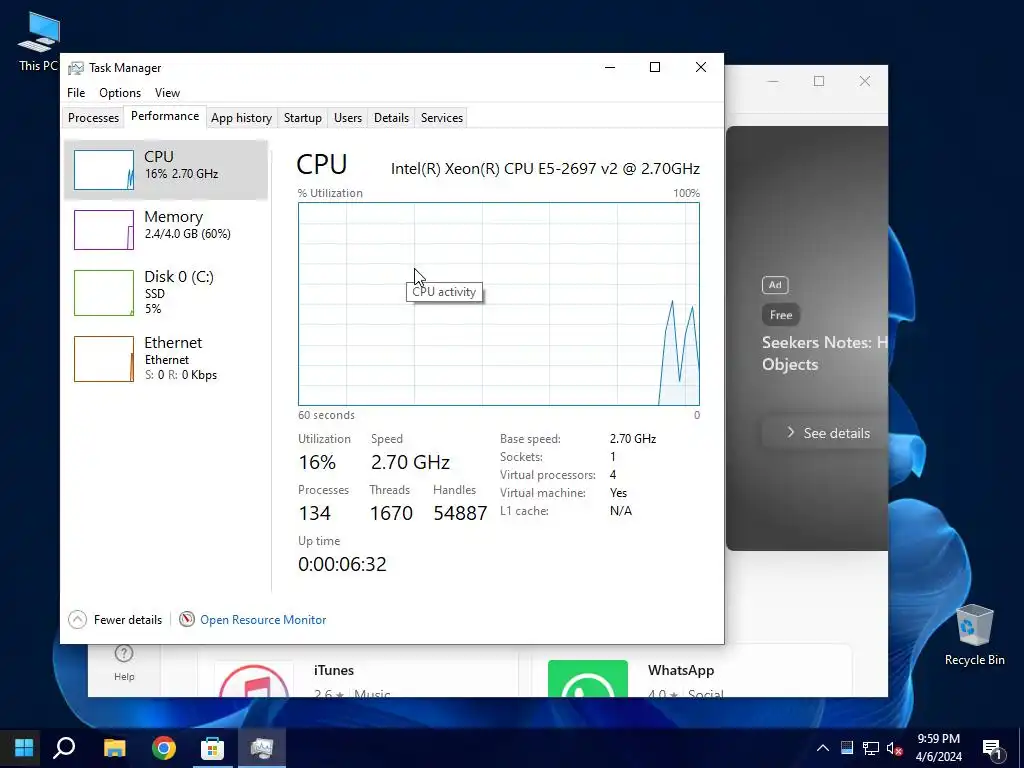
Task: Click the 54887 handles count
Action: (460, 513)
